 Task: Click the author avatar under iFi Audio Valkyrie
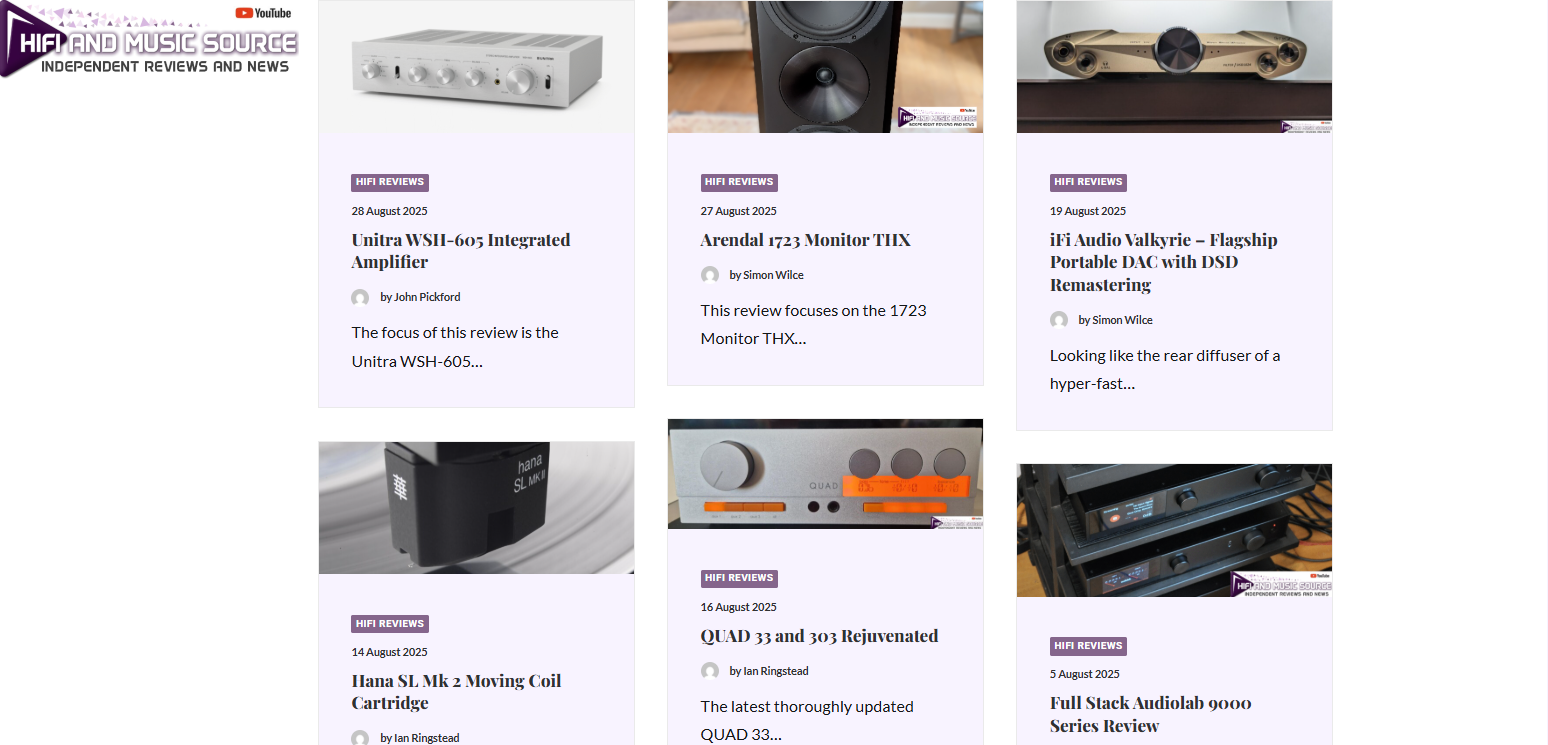pyautogui.click(x=1059, y=320)
